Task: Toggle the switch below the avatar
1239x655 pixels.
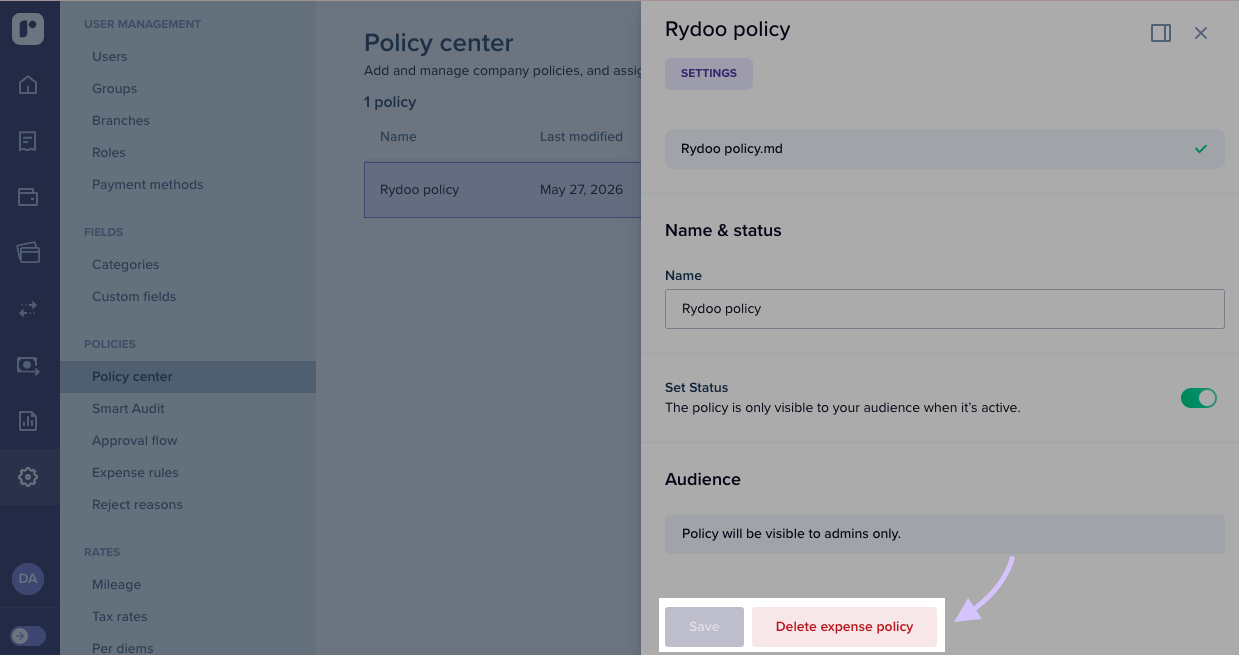Action: click(28, 635)
